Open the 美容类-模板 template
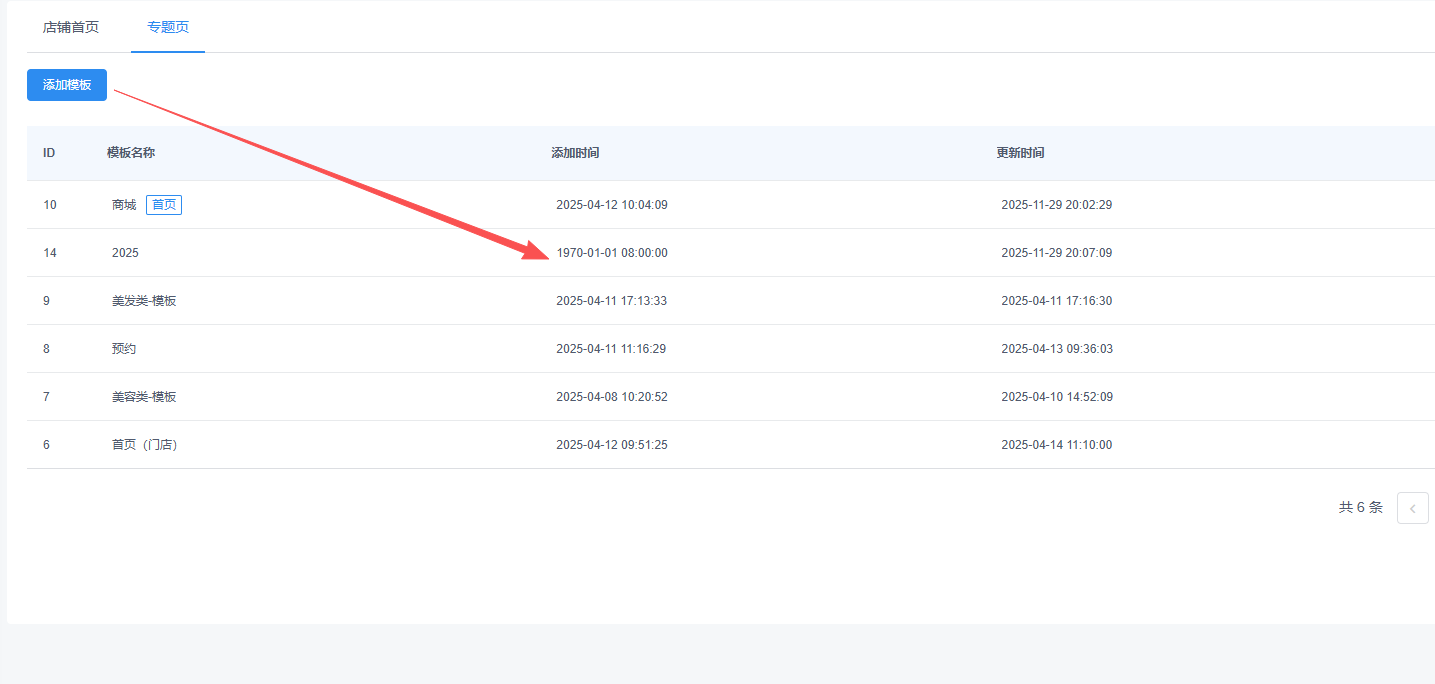Image resolution: width=1435 pixels, height=684 pixels. [x=144, y=397]
